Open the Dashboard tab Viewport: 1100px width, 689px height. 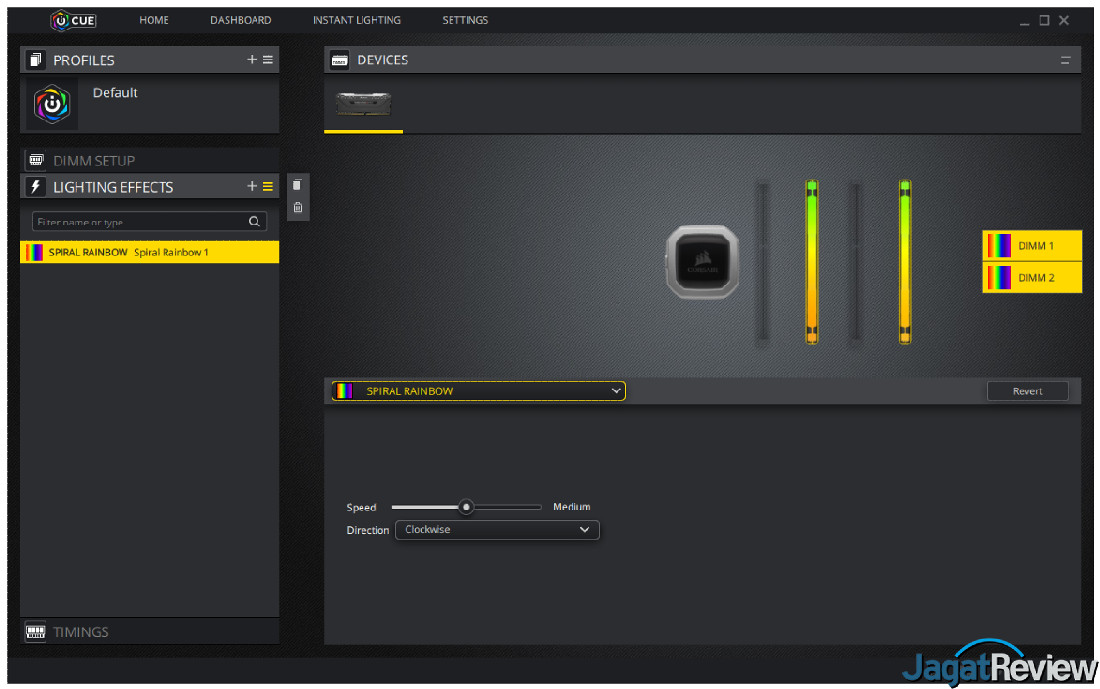click(x=240, y=20)
